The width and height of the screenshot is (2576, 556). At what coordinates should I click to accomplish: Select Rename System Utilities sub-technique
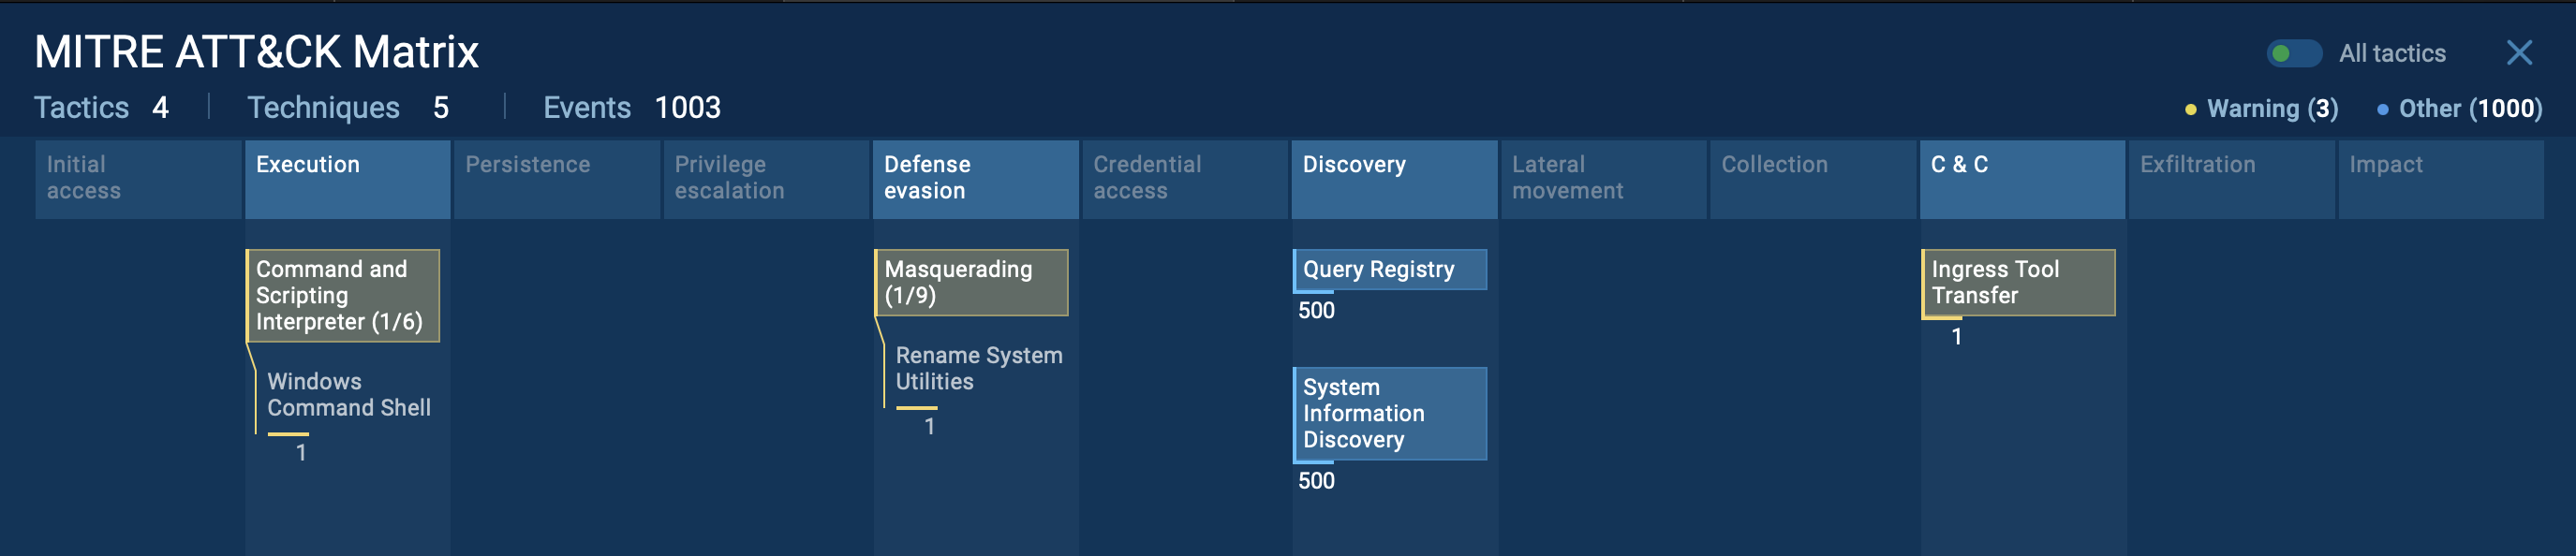978,369
